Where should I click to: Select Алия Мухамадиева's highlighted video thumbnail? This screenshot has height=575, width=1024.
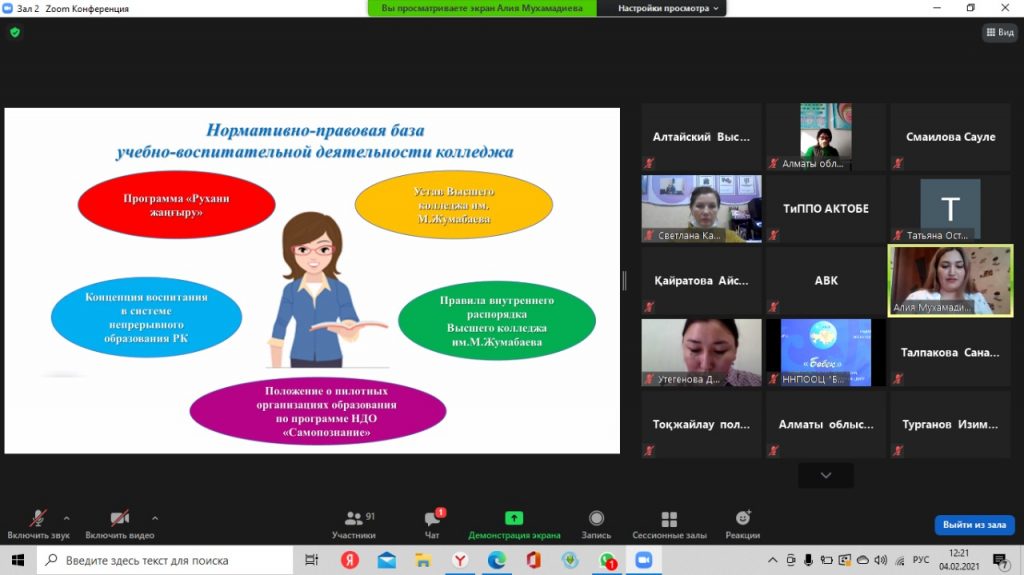coord(951,280)
